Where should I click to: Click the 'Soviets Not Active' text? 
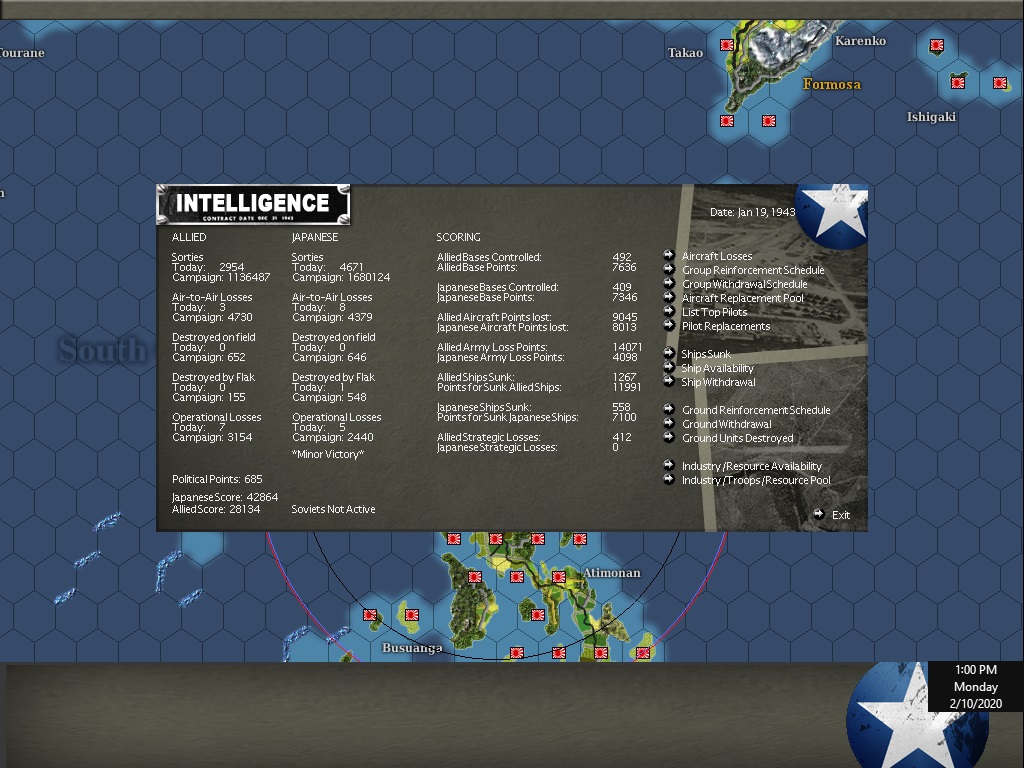(333, 509)
